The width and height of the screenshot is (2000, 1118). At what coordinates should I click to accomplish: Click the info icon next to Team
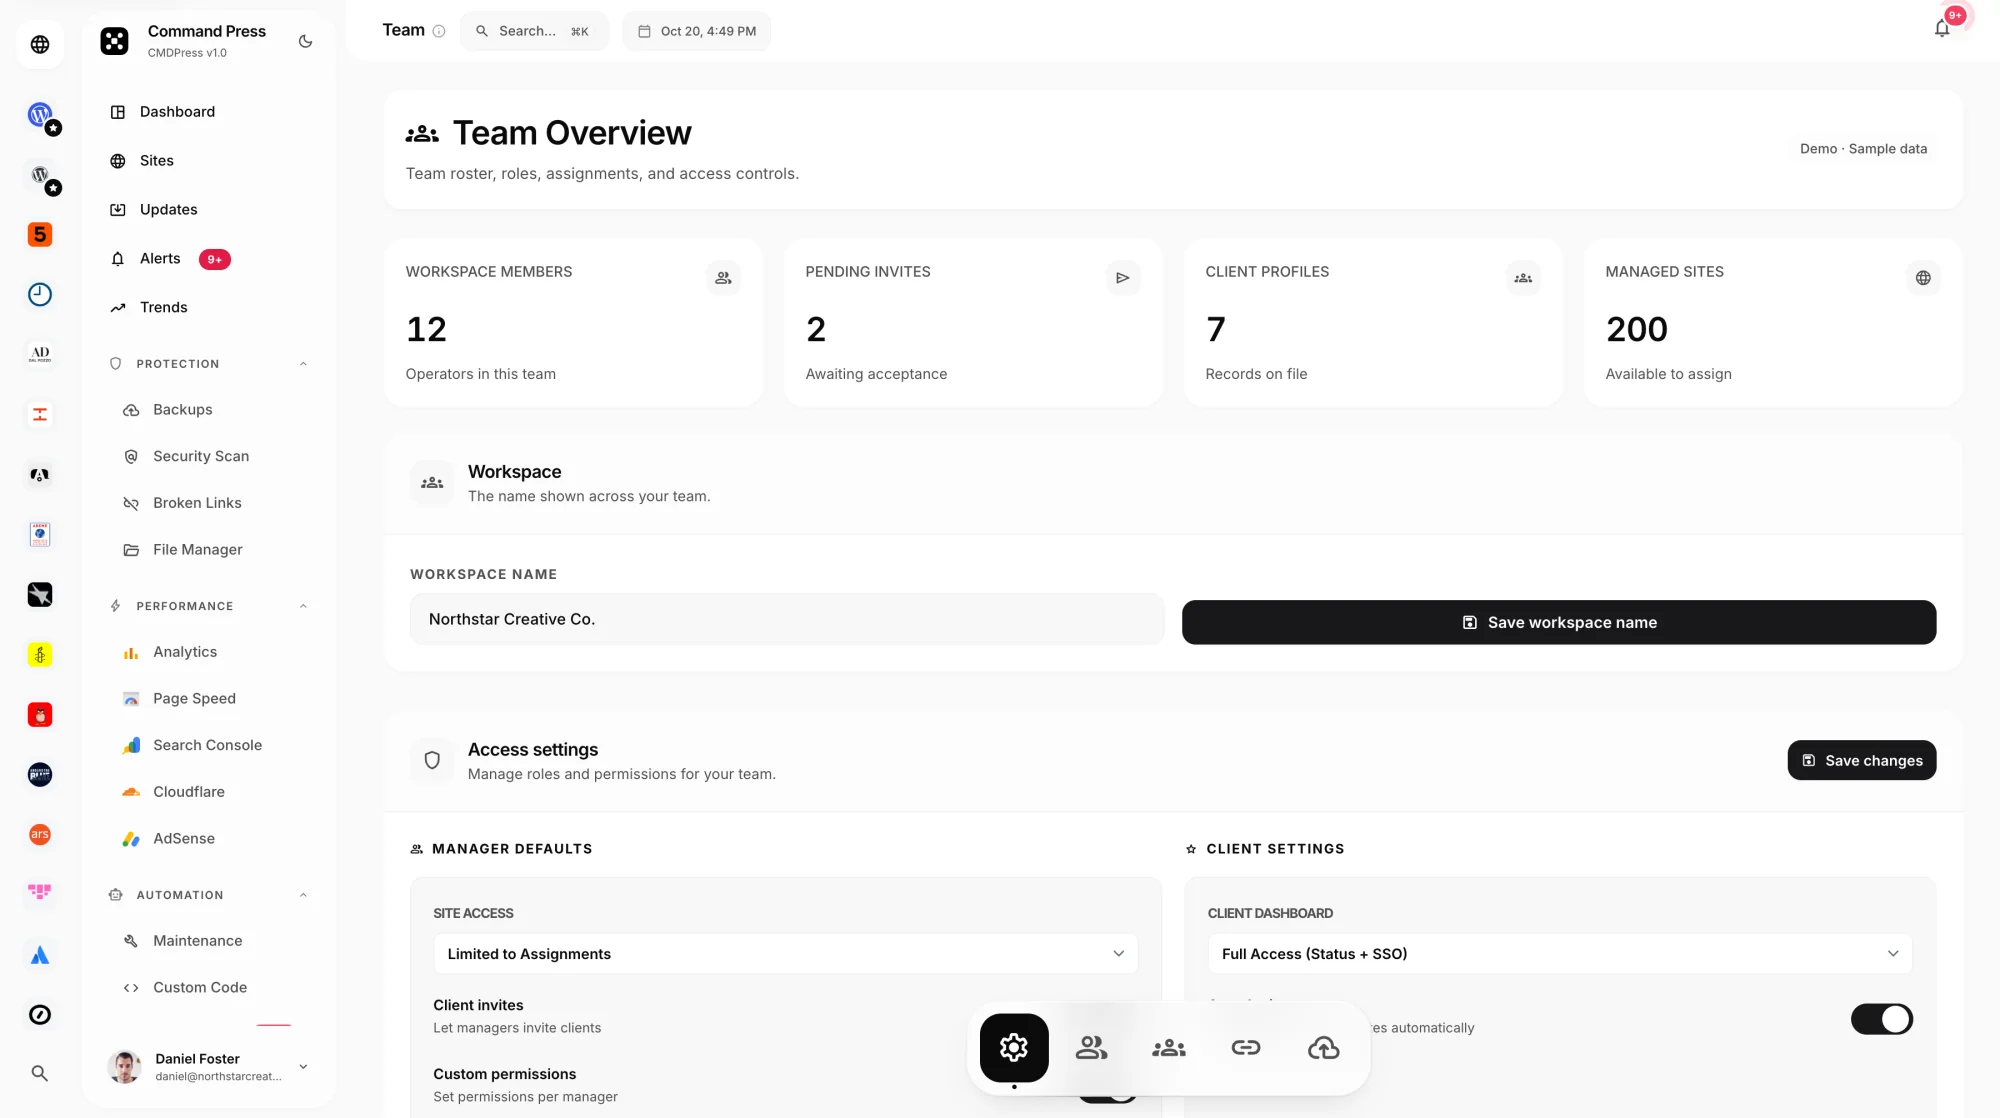point(438,31)
